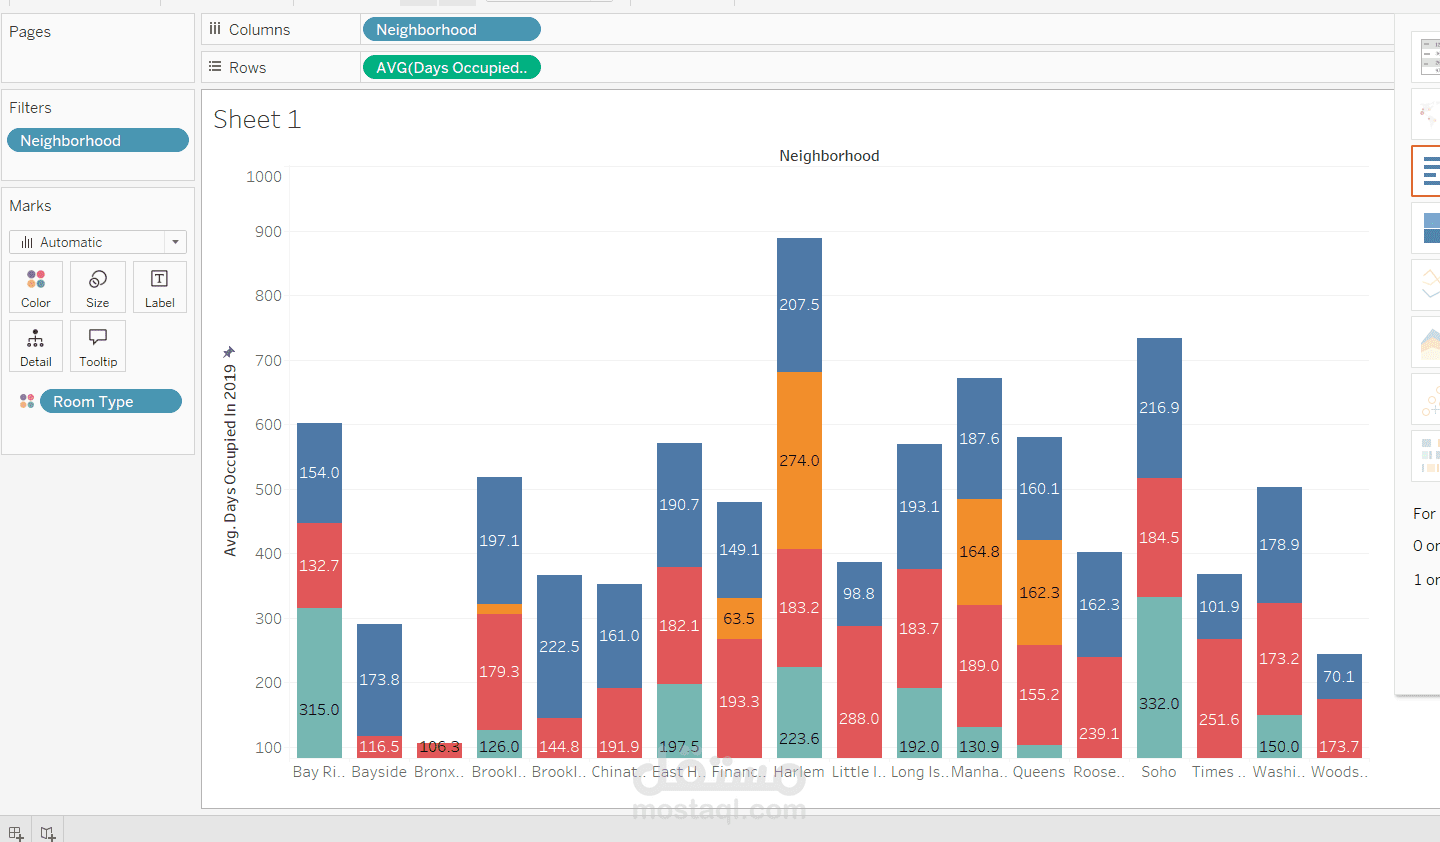Open the Tooltip editor in Marks card

pyautogui.click(x=98, y=346)
